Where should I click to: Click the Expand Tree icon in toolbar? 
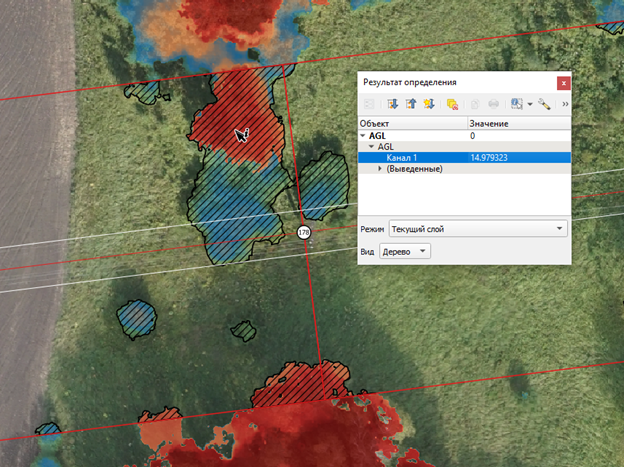(392, 103)
